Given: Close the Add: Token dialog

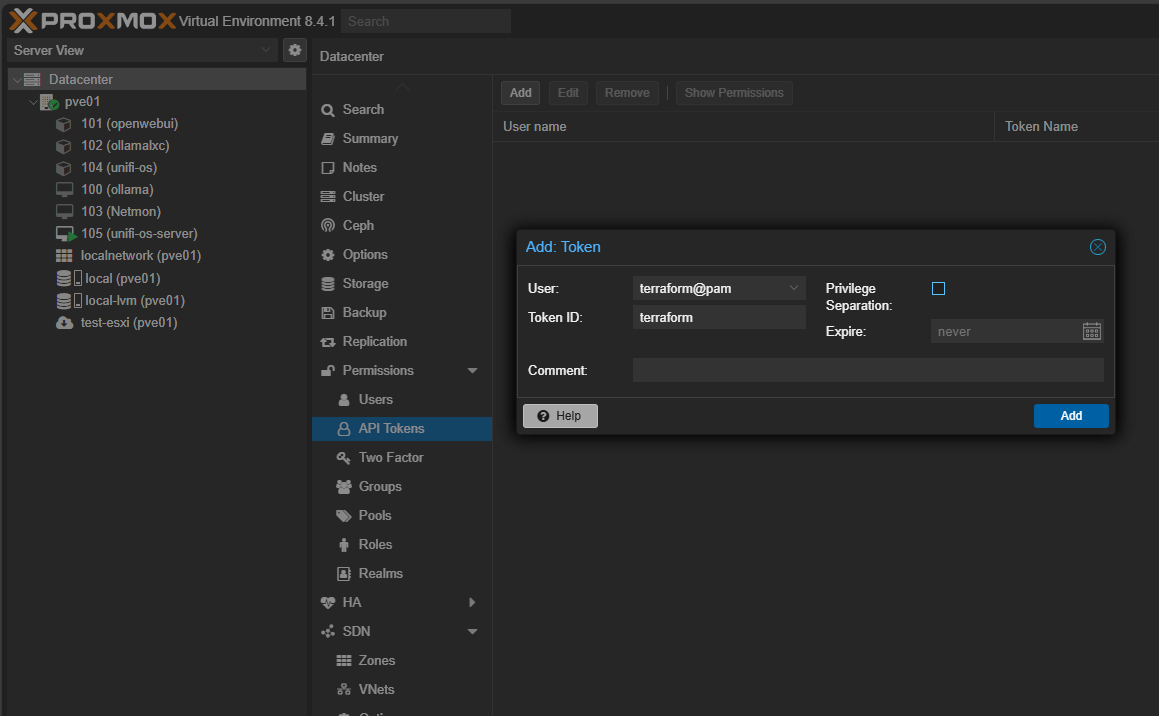Looking at the screenshot, I should click(x=1097, y=247).
